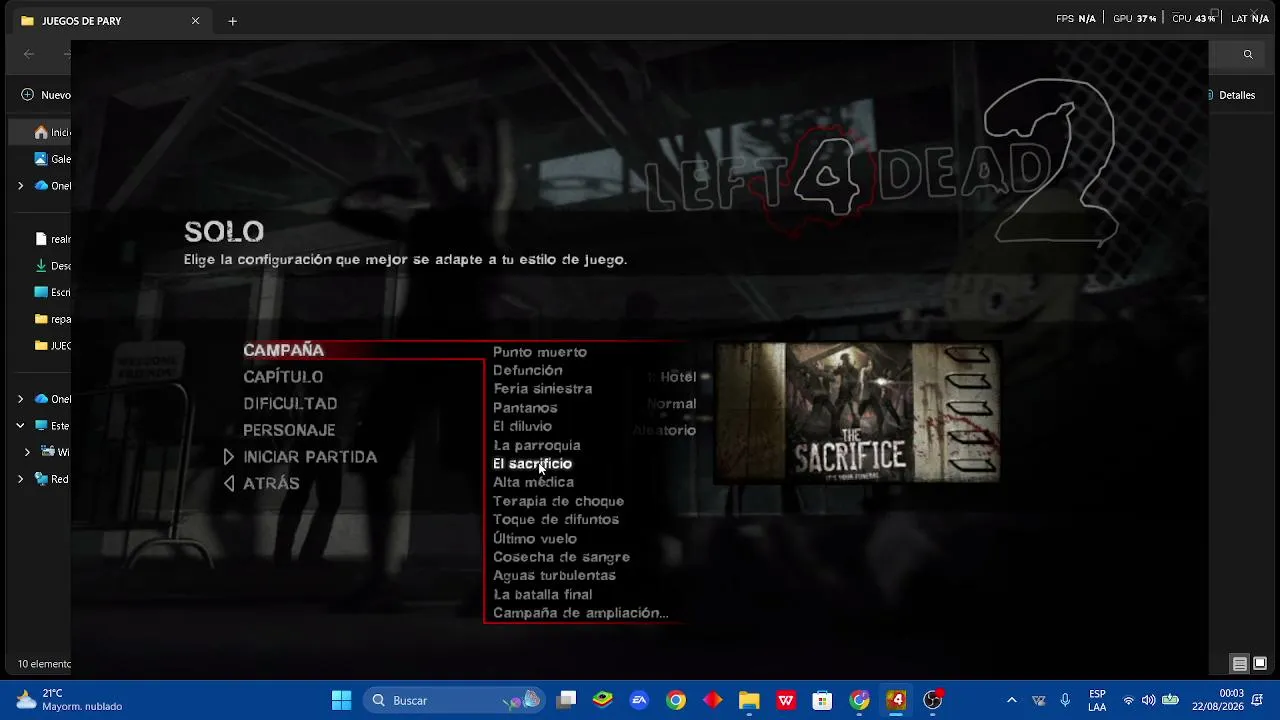The image size is (1280, 720).
Task: Open the Windows Start menu
Action: tap(341, 700)
